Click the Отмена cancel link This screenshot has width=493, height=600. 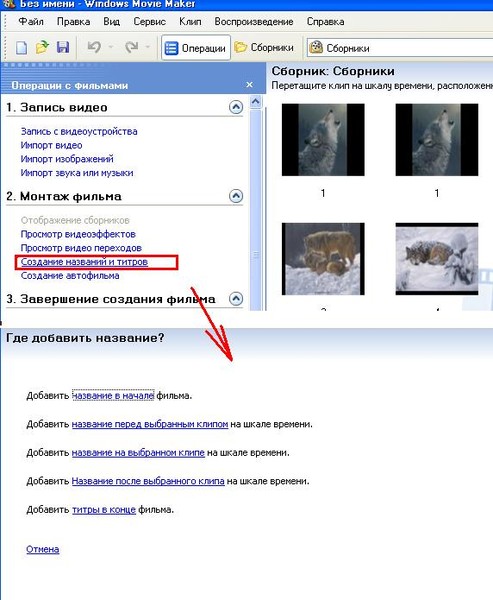click(x=42, y=549)
